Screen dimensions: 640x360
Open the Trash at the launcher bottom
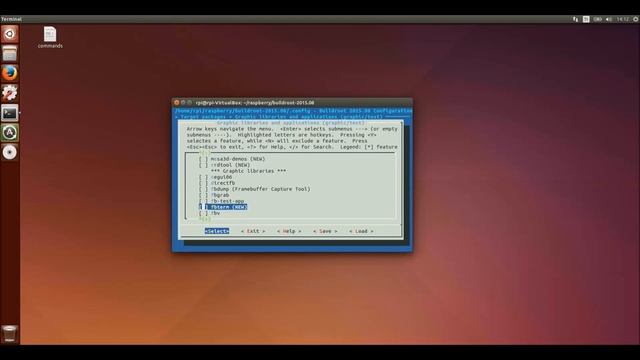click(9, 333)
